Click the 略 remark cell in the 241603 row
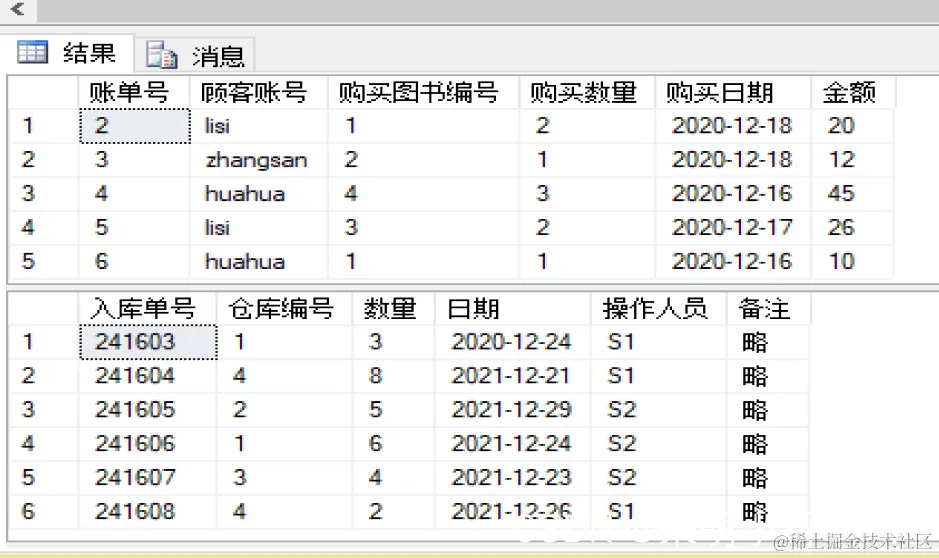939x558 pixels. (x=768, y=342)
